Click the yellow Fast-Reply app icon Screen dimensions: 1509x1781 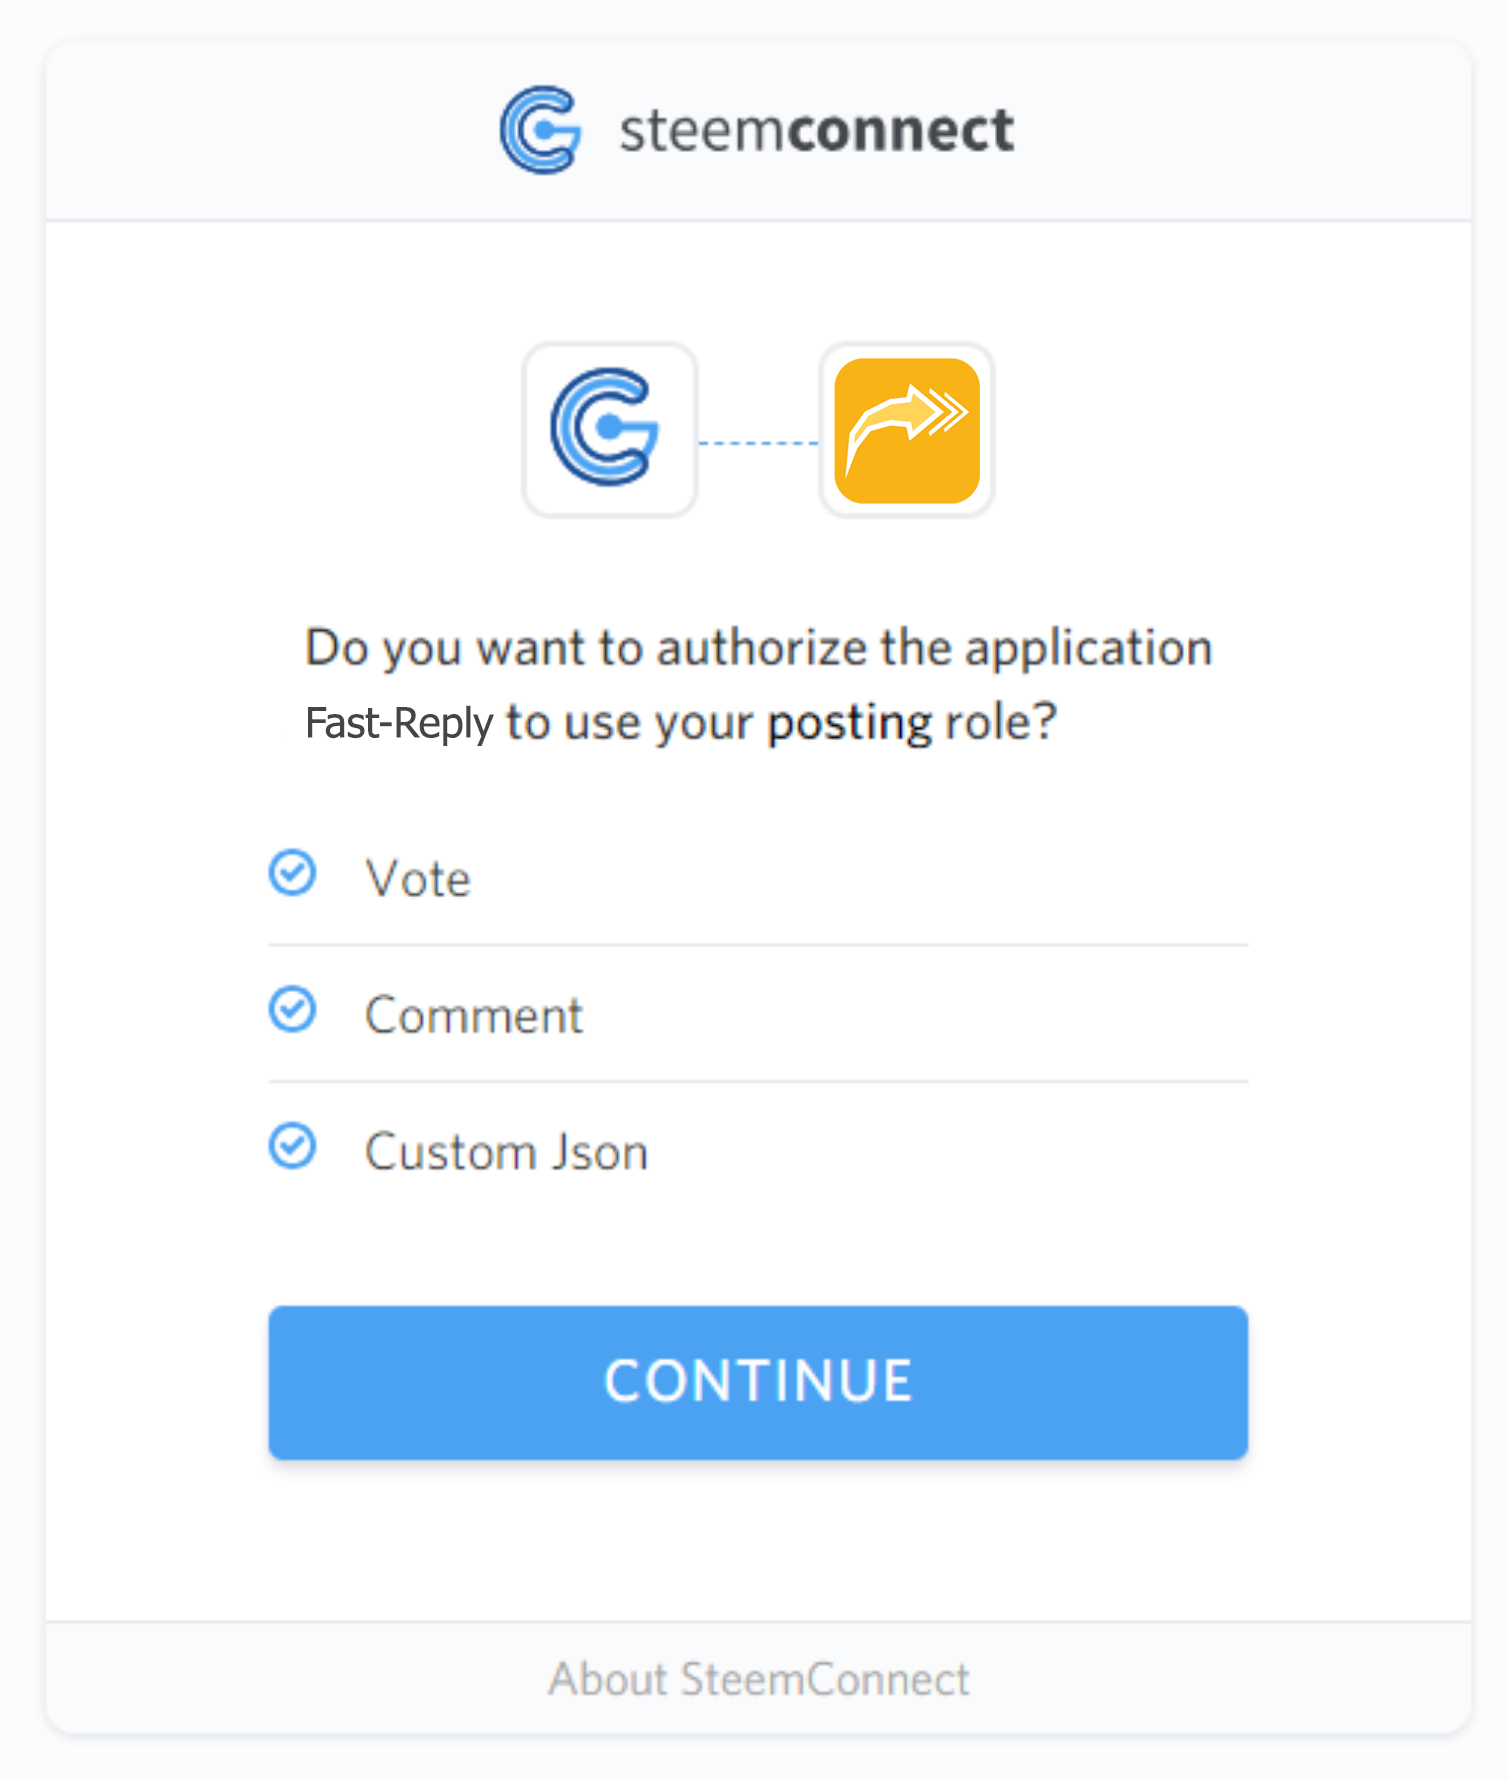pos(906,430)
